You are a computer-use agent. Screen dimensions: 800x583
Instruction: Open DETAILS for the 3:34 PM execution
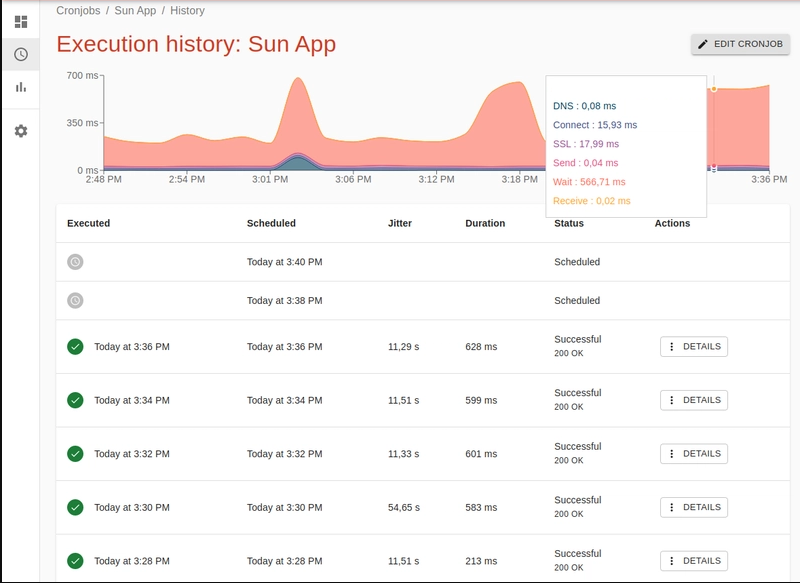pos(694,400)
